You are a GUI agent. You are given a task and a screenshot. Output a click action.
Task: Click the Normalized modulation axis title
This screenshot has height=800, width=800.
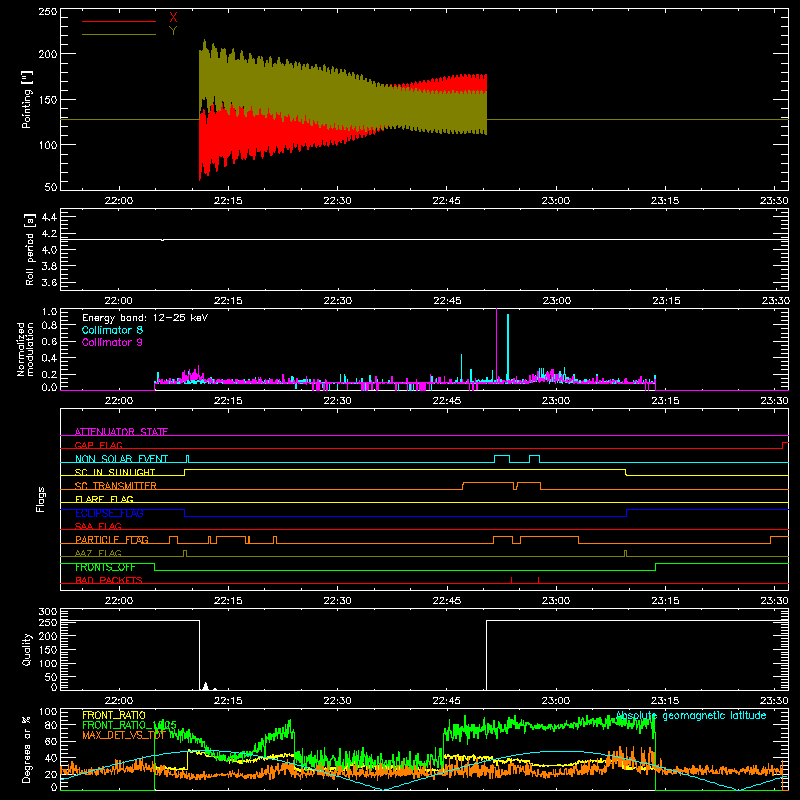(25, 349)
